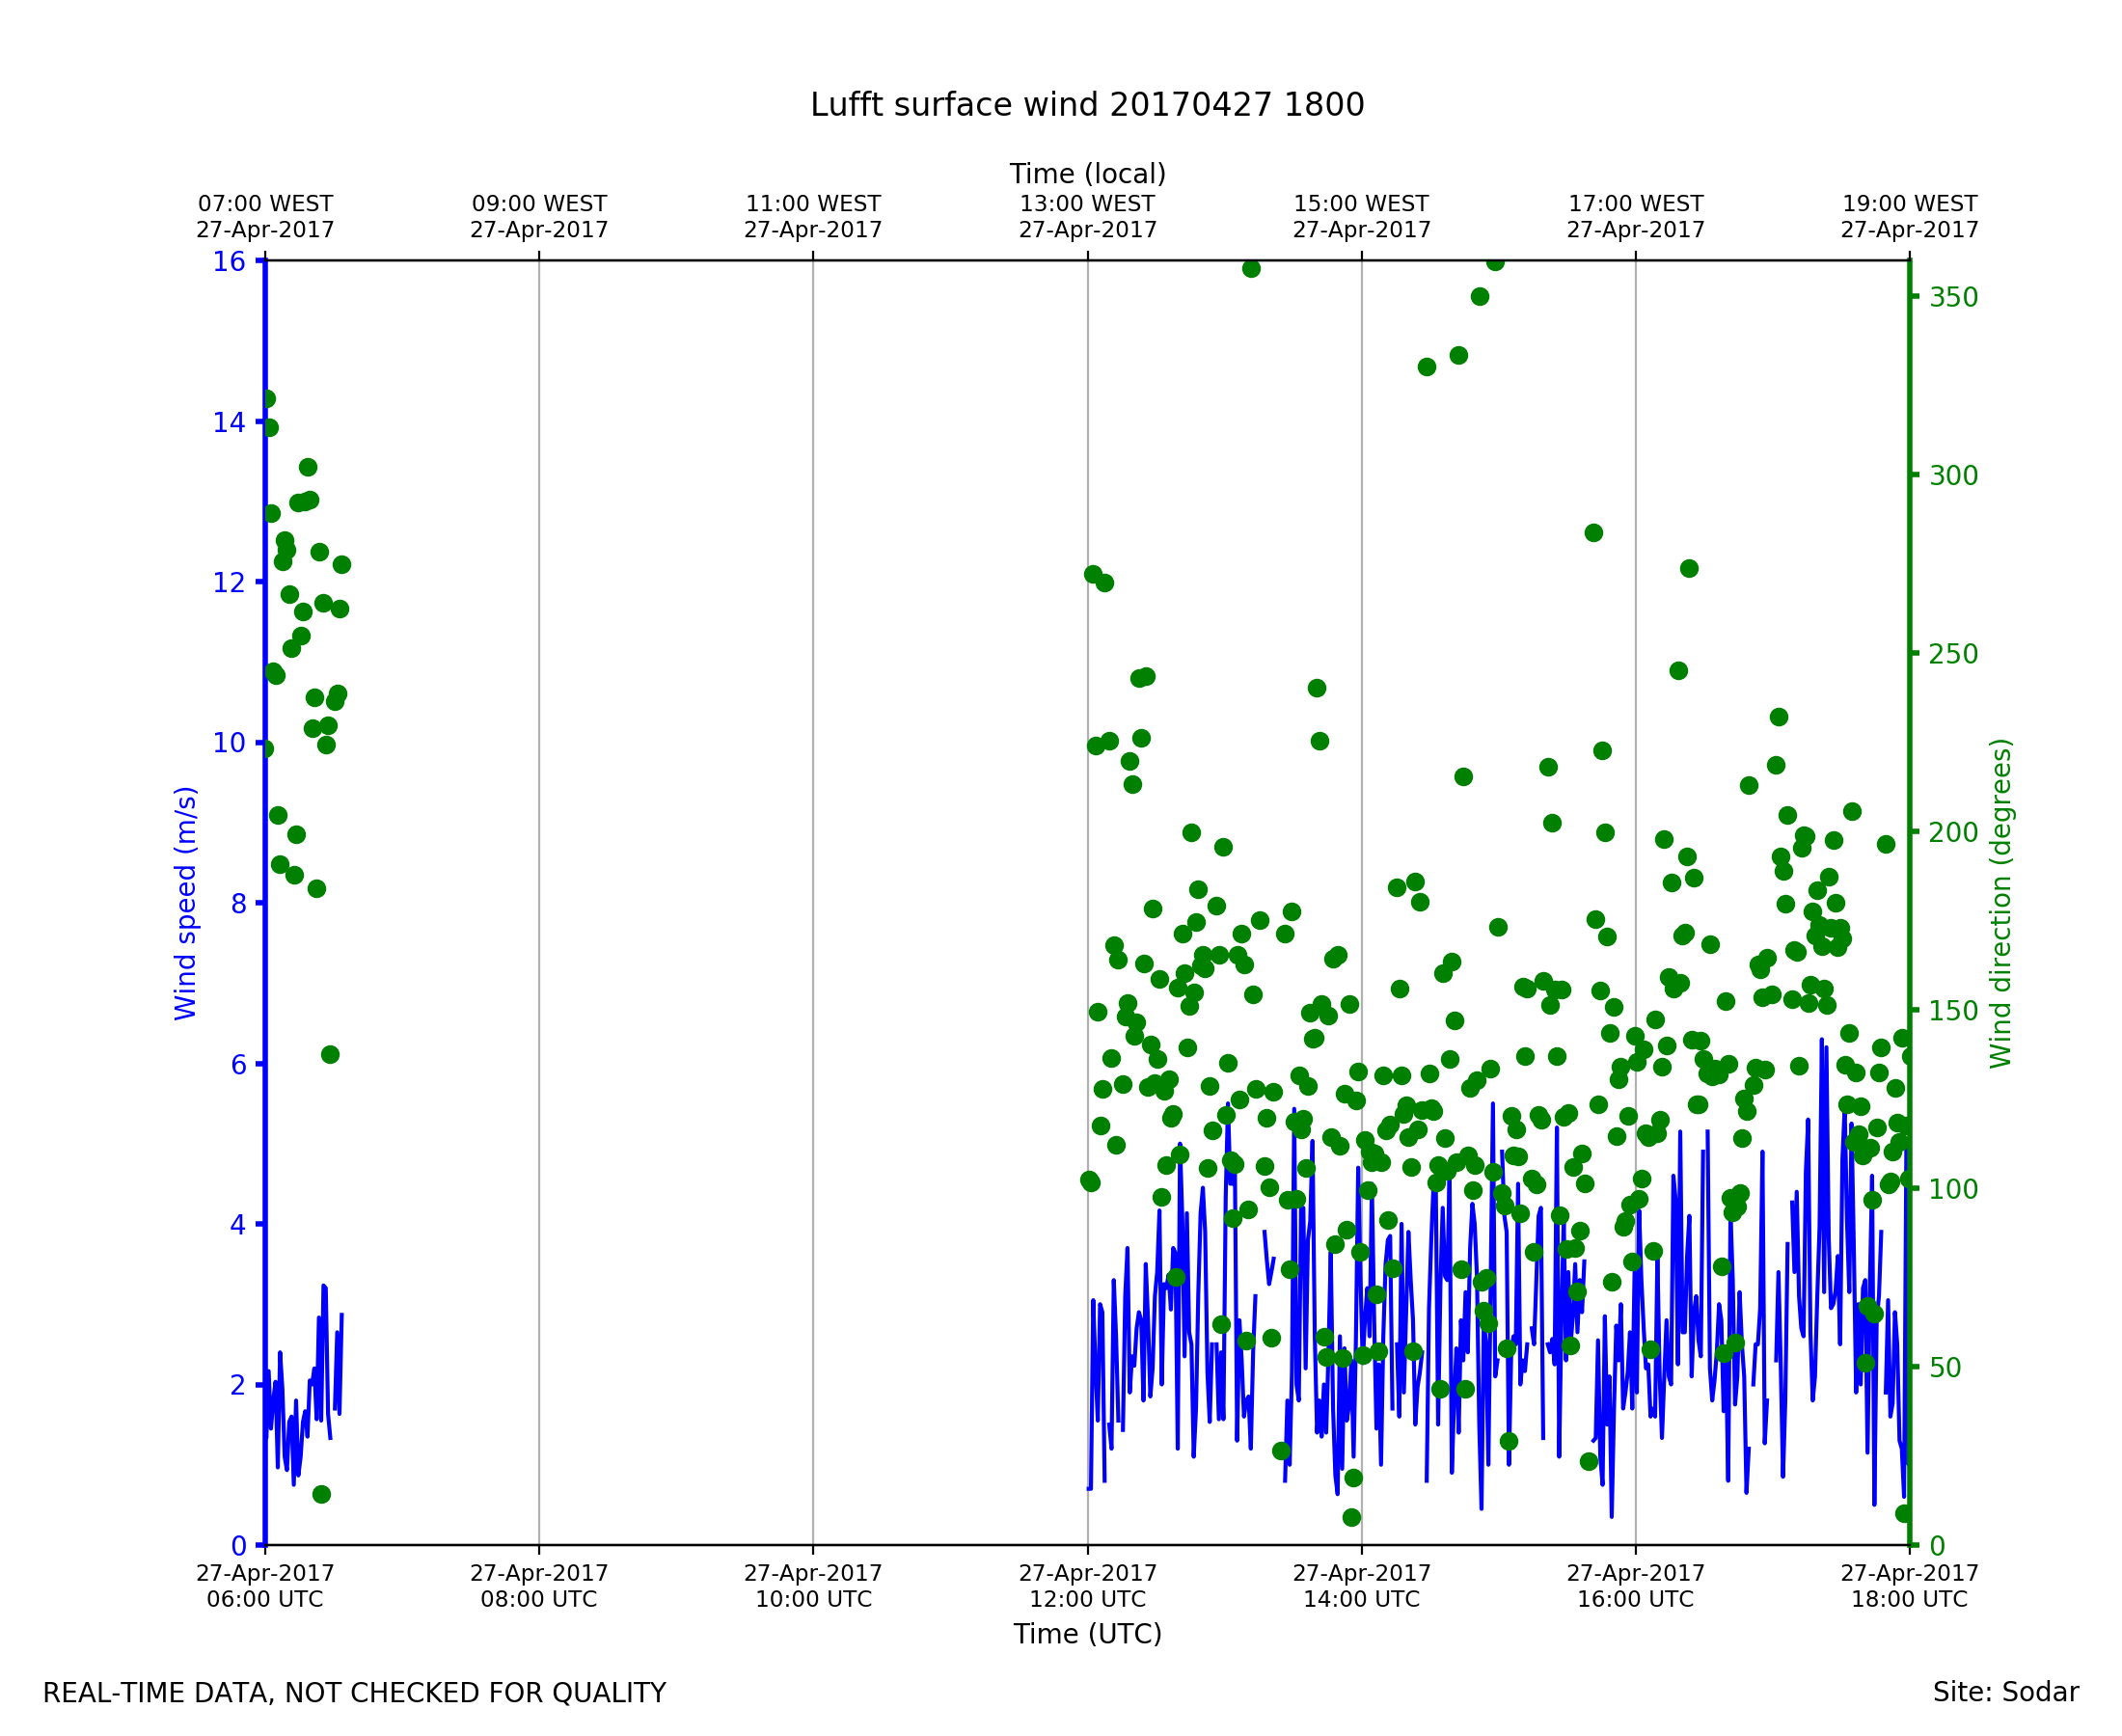Click the 15:00 WEST top tick label

click(x=1361, y=217)
